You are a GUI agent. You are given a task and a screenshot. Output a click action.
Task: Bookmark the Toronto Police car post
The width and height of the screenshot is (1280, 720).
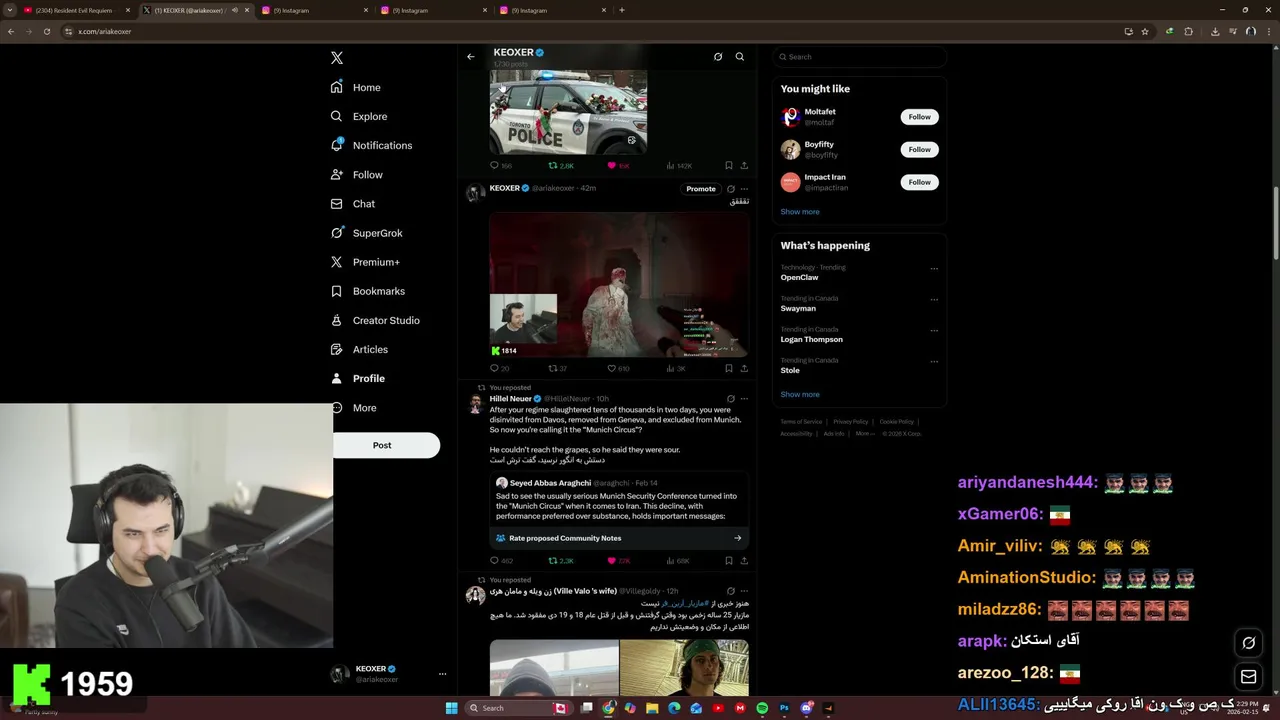(x=728, y=165)
